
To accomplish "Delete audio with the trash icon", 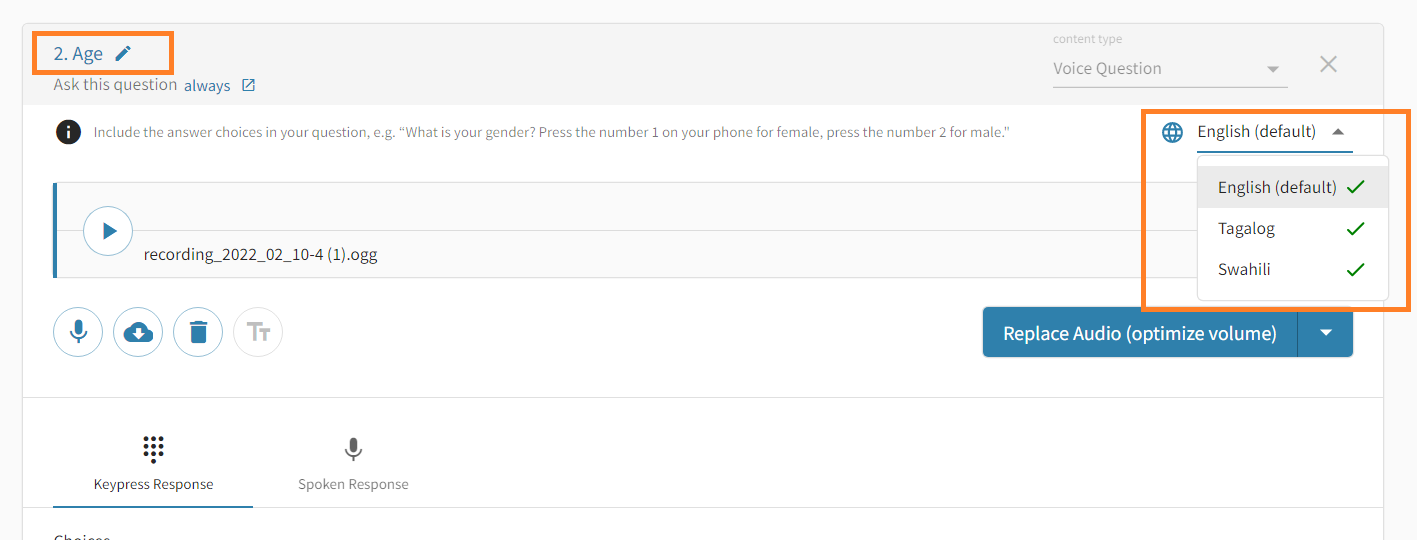I will (x=198, y=332).
